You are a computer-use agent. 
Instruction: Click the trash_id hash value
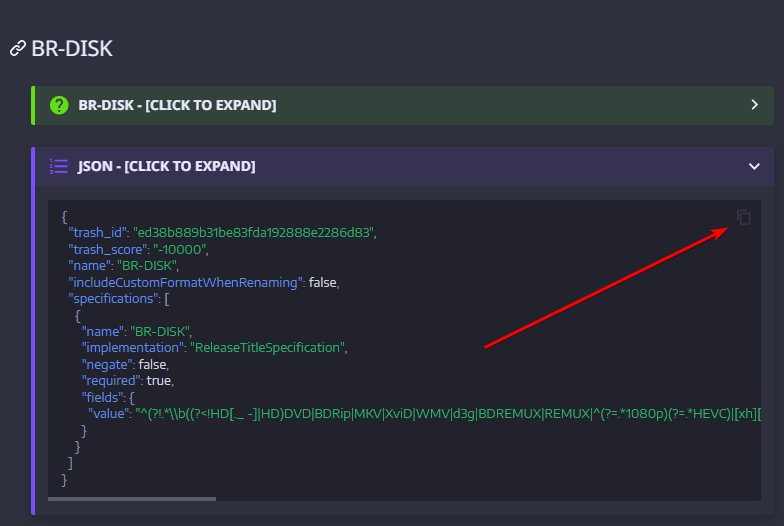click(254, 232)
